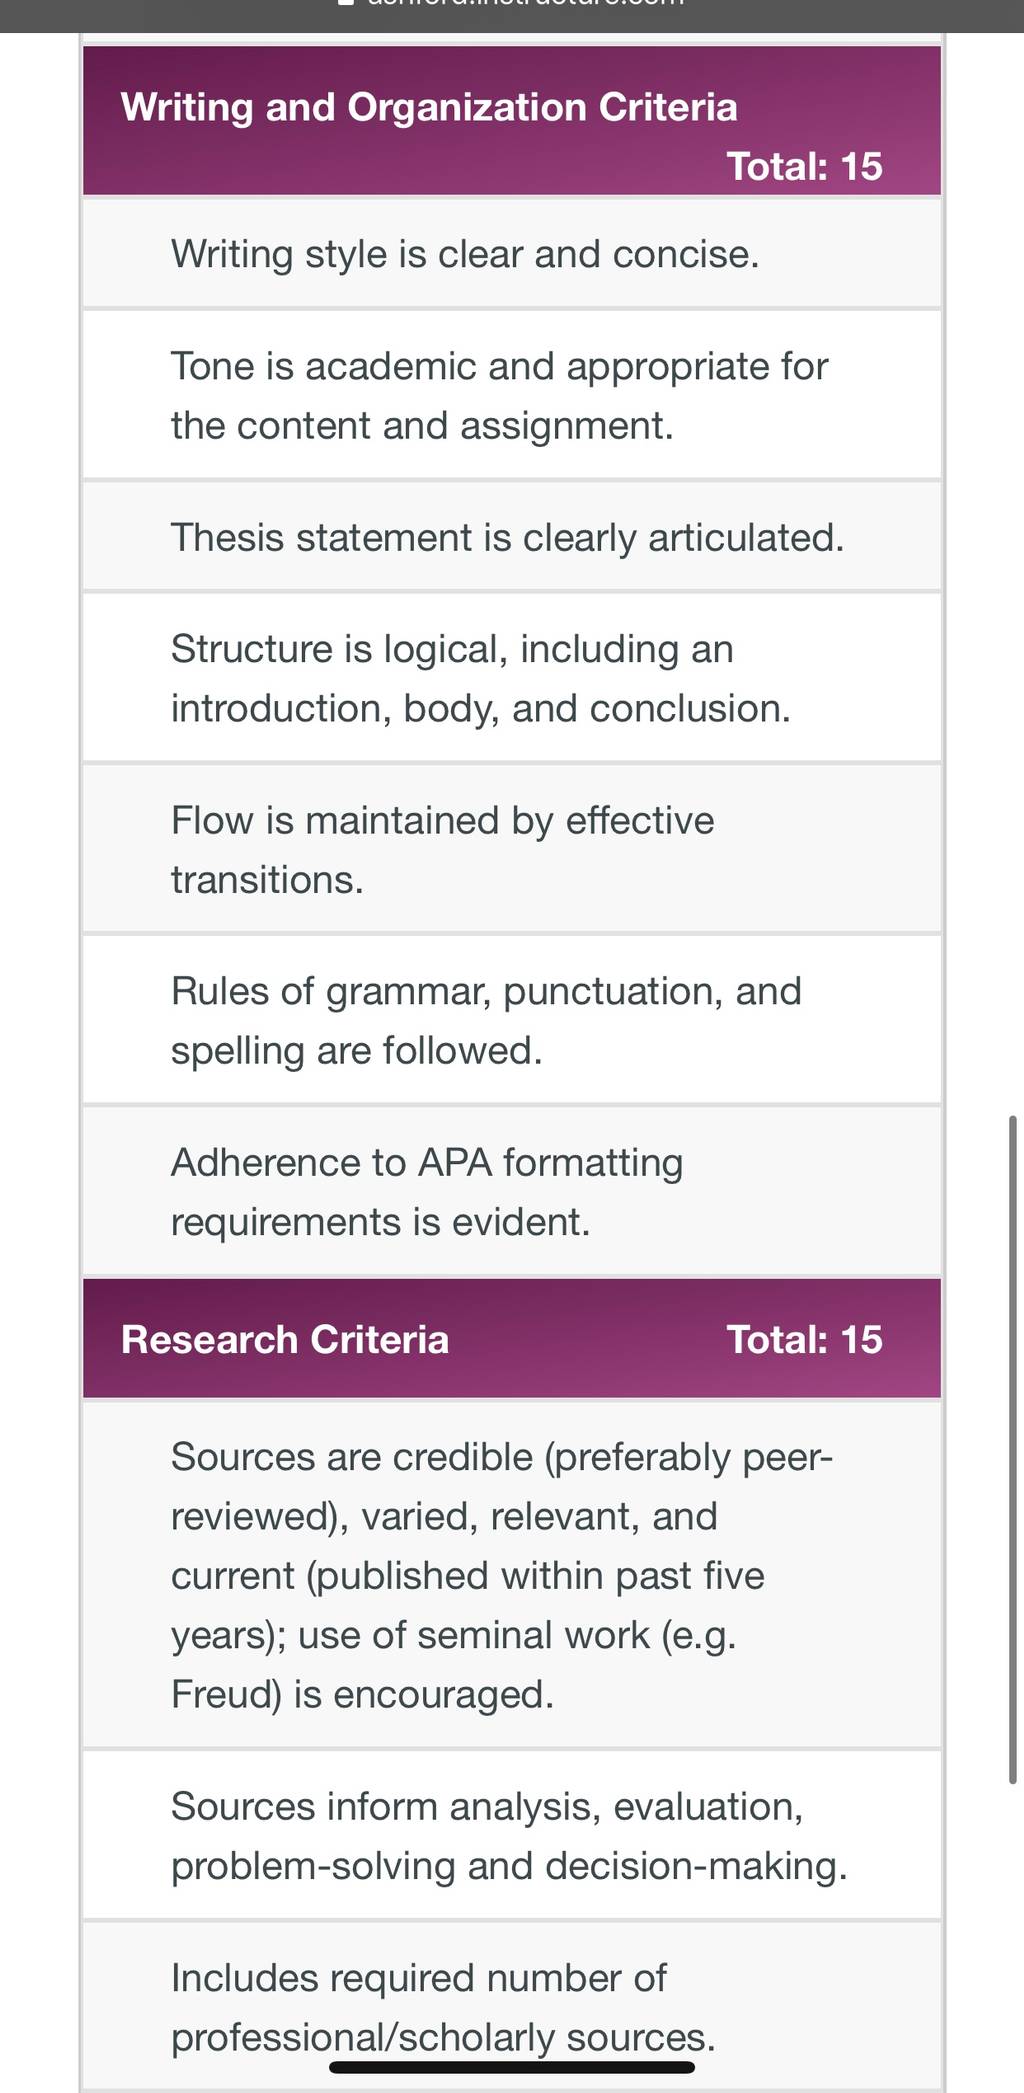Tap the 'Rules of grammar, punctuation' criterion
Viewport: 1024px width, 2093px height.
click(512, 1020)
